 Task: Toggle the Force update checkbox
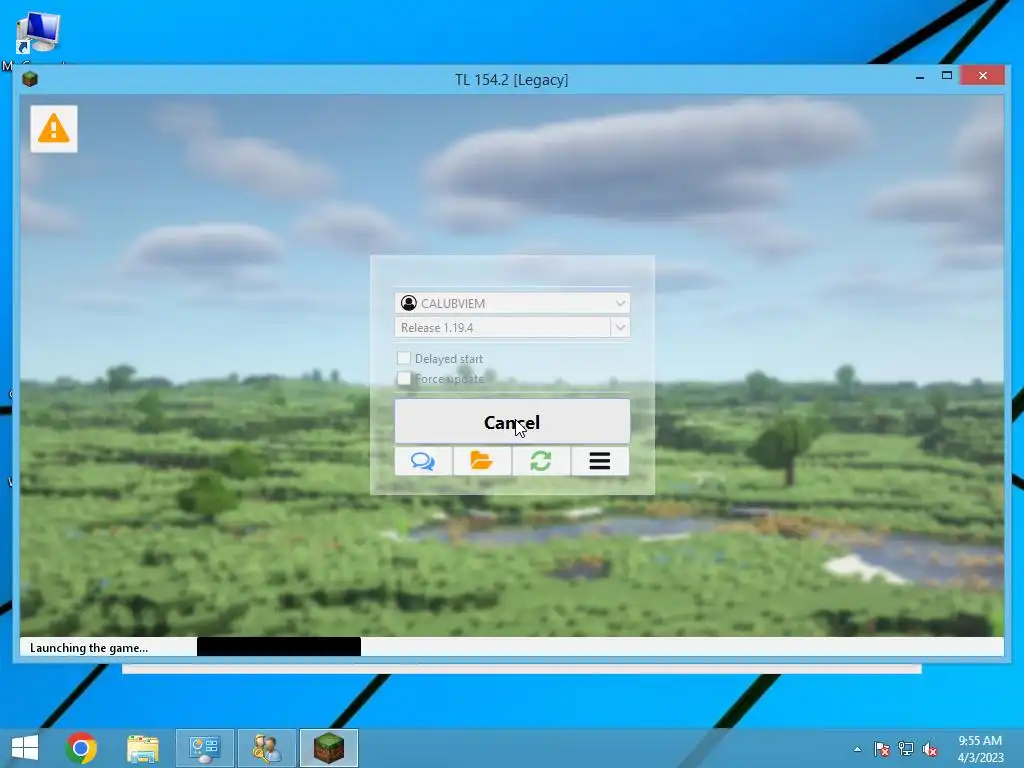click(x=404, y=378)
